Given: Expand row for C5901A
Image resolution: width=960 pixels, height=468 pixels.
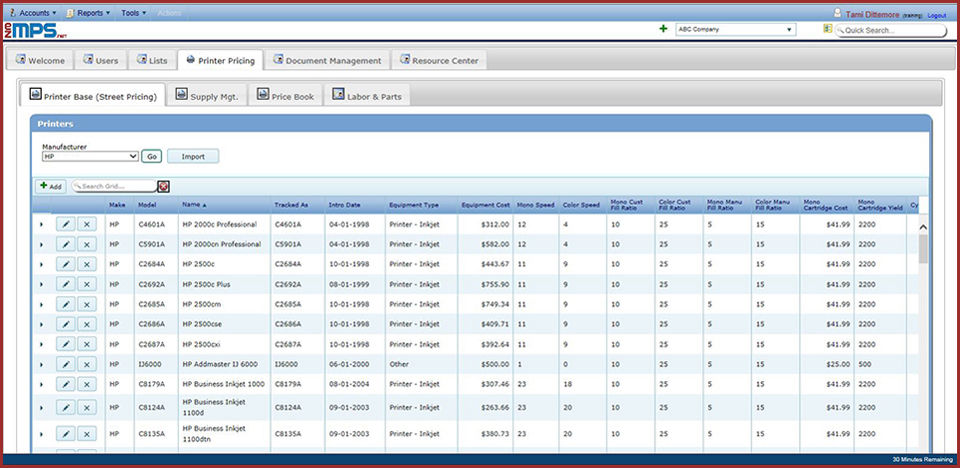Looking at the screenshot, I should click(x=41, y=244).
